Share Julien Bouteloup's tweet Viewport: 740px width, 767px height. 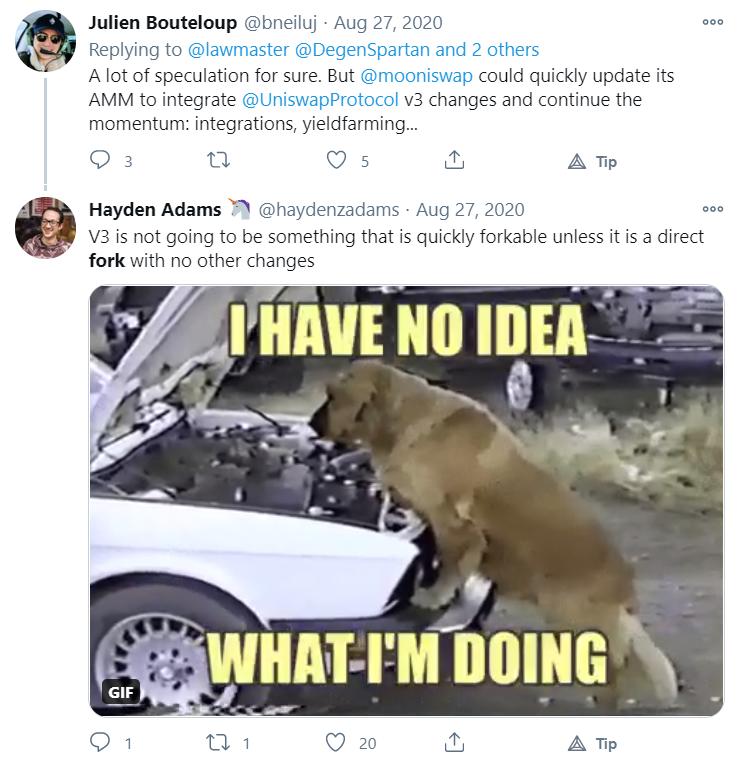(x=454, y=161)
